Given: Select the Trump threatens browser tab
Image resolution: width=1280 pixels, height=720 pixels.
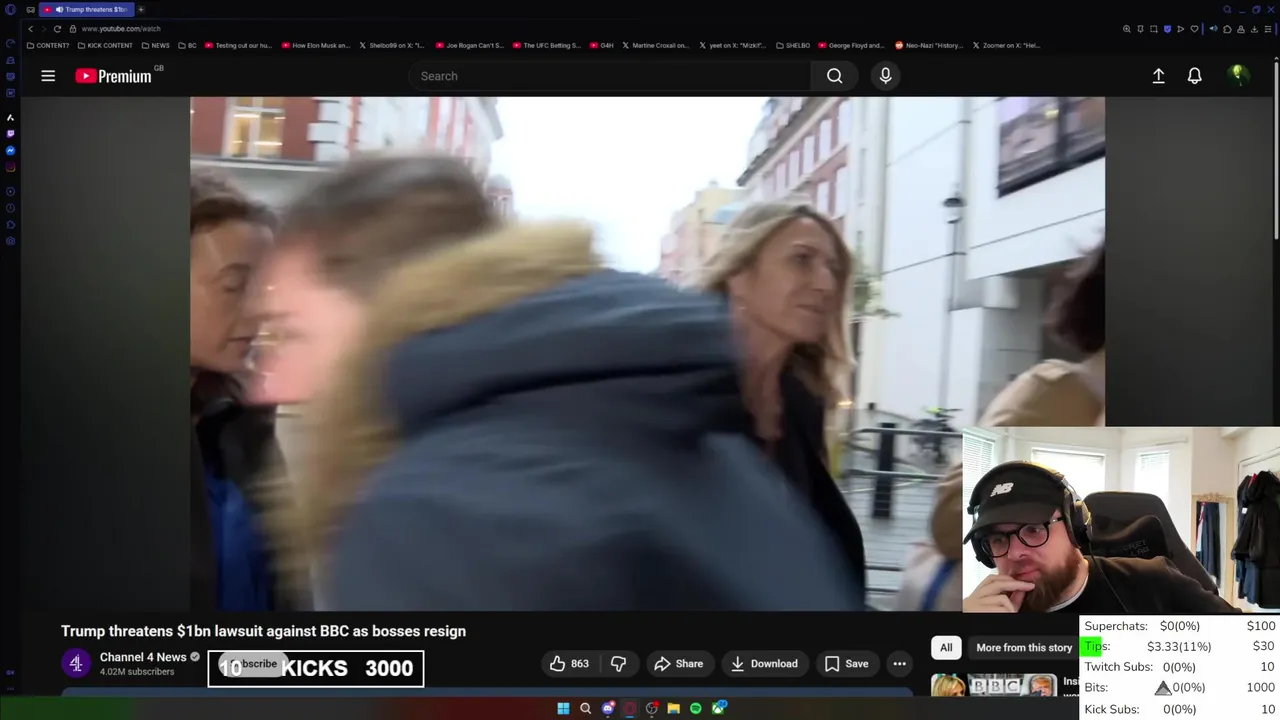Looking at the screenshot, I should 86,9.
